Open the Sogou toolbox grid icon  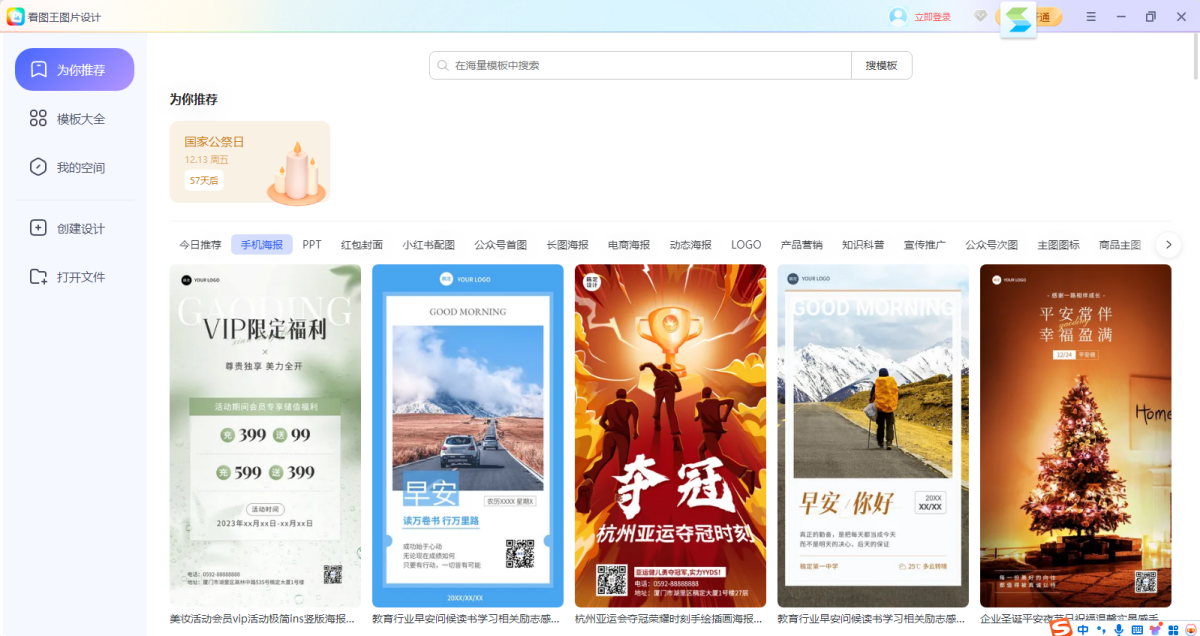[x=1173, y=629]
